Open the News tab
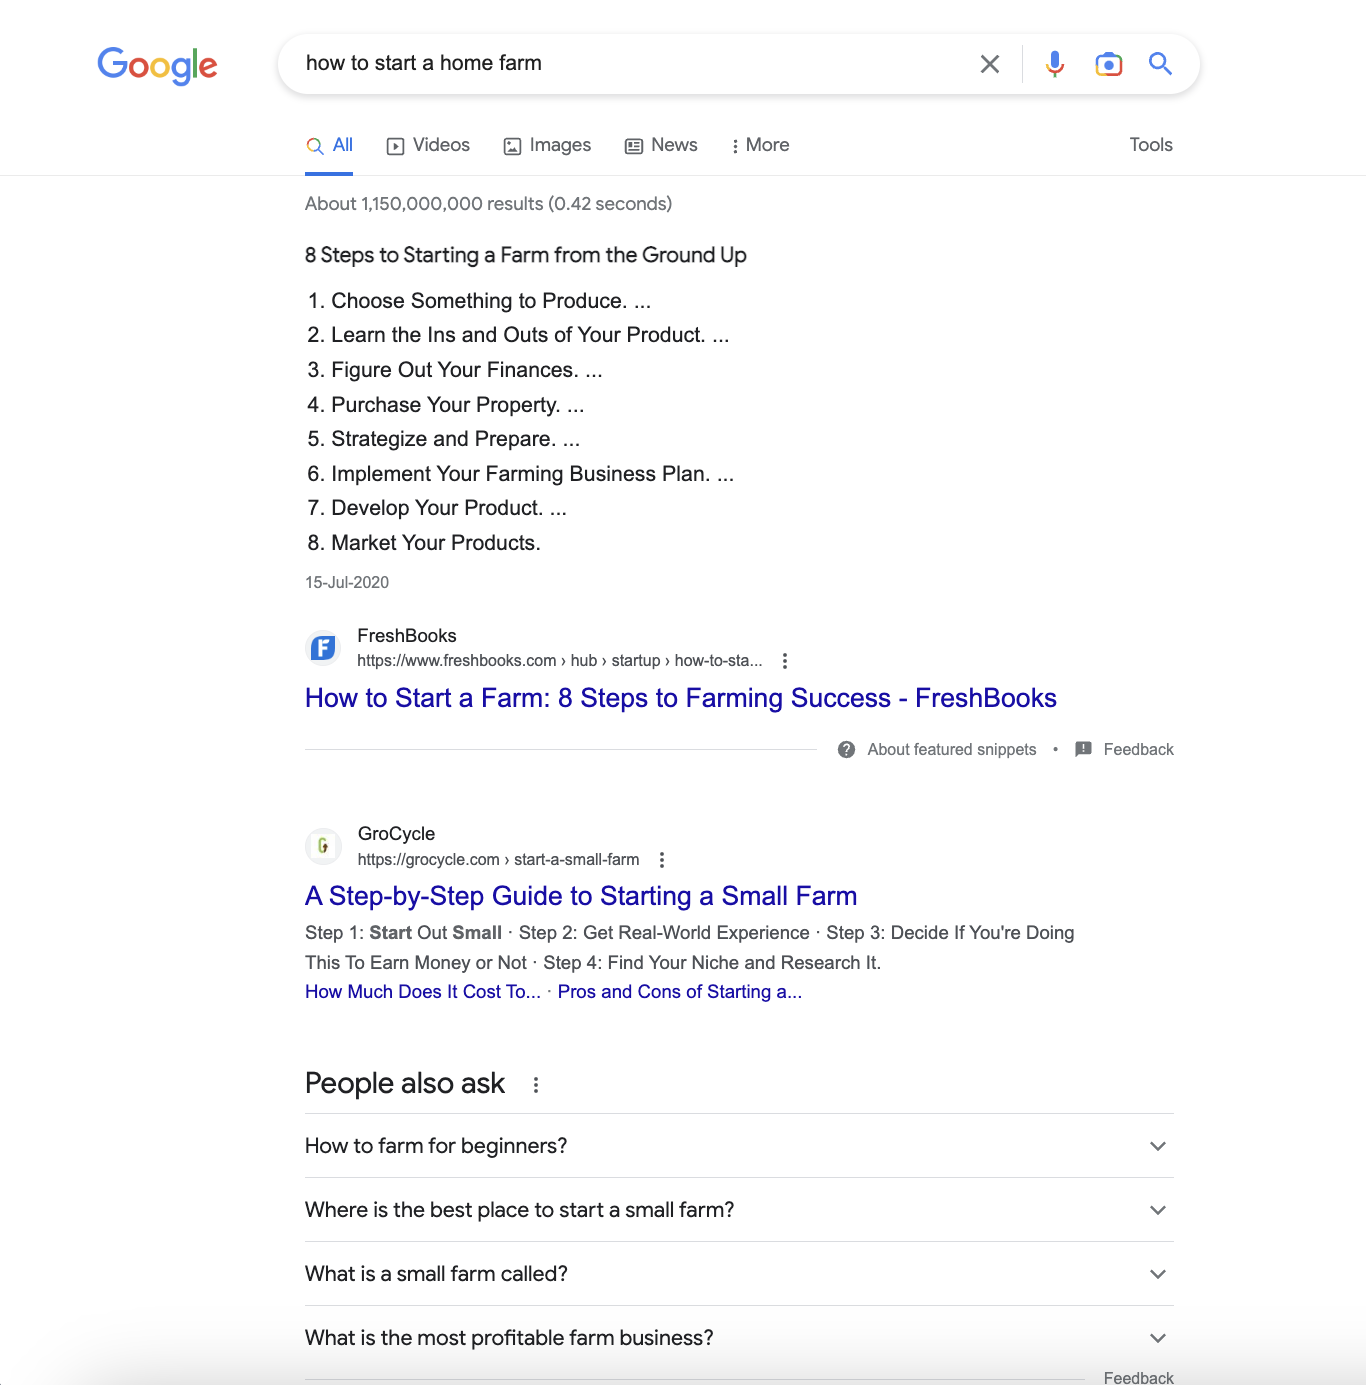The width and height of the screenshot is (1366, 1385). (x=661, y=146)
